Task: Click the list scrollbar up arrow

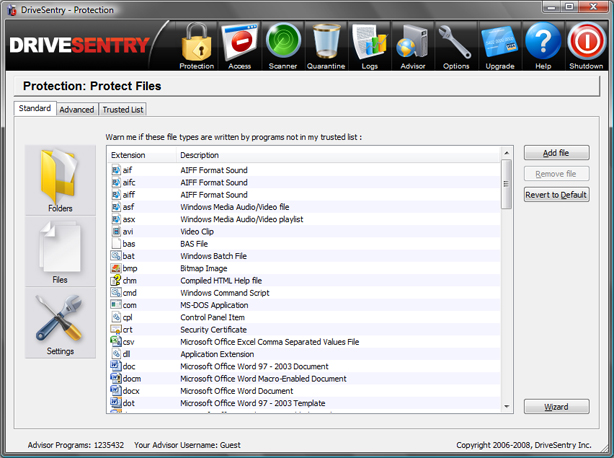Action: click(507, 153)
